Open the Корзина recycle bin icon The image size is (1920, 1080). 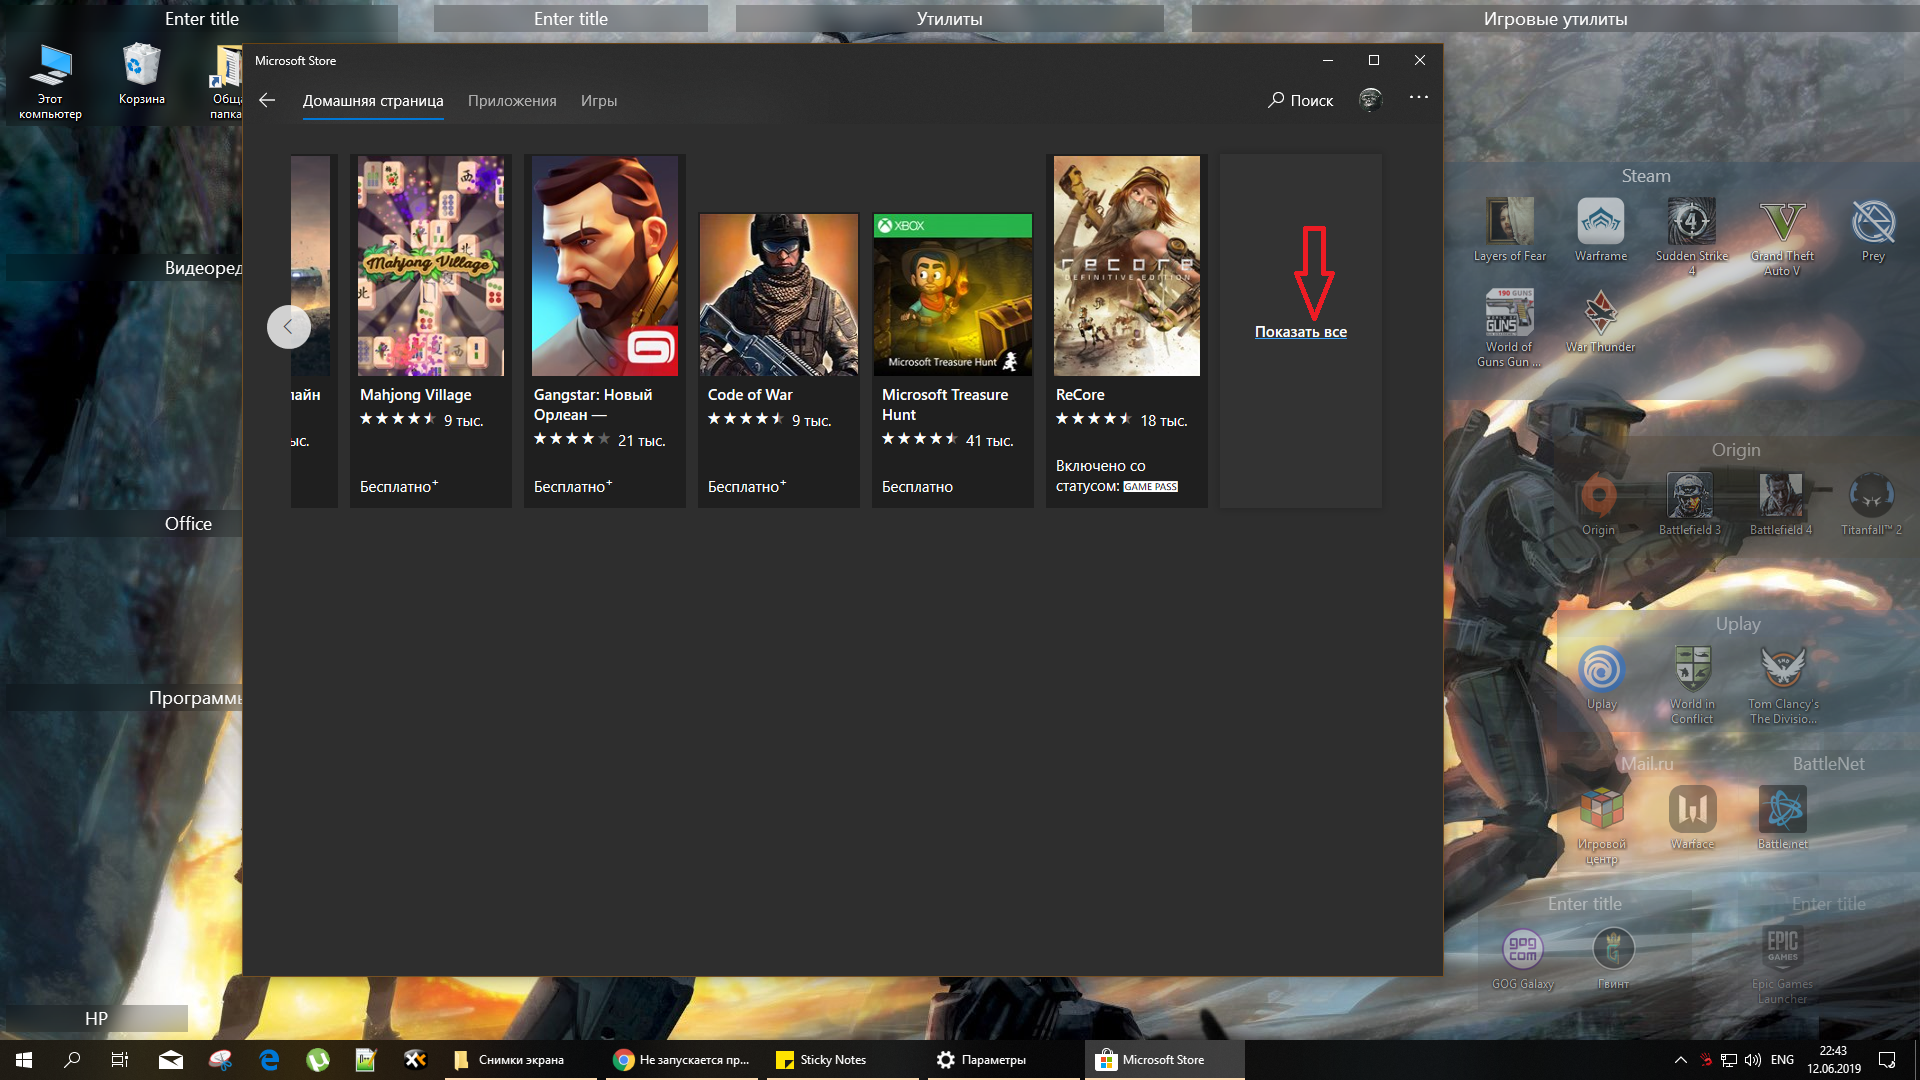[x=141, y=74]
